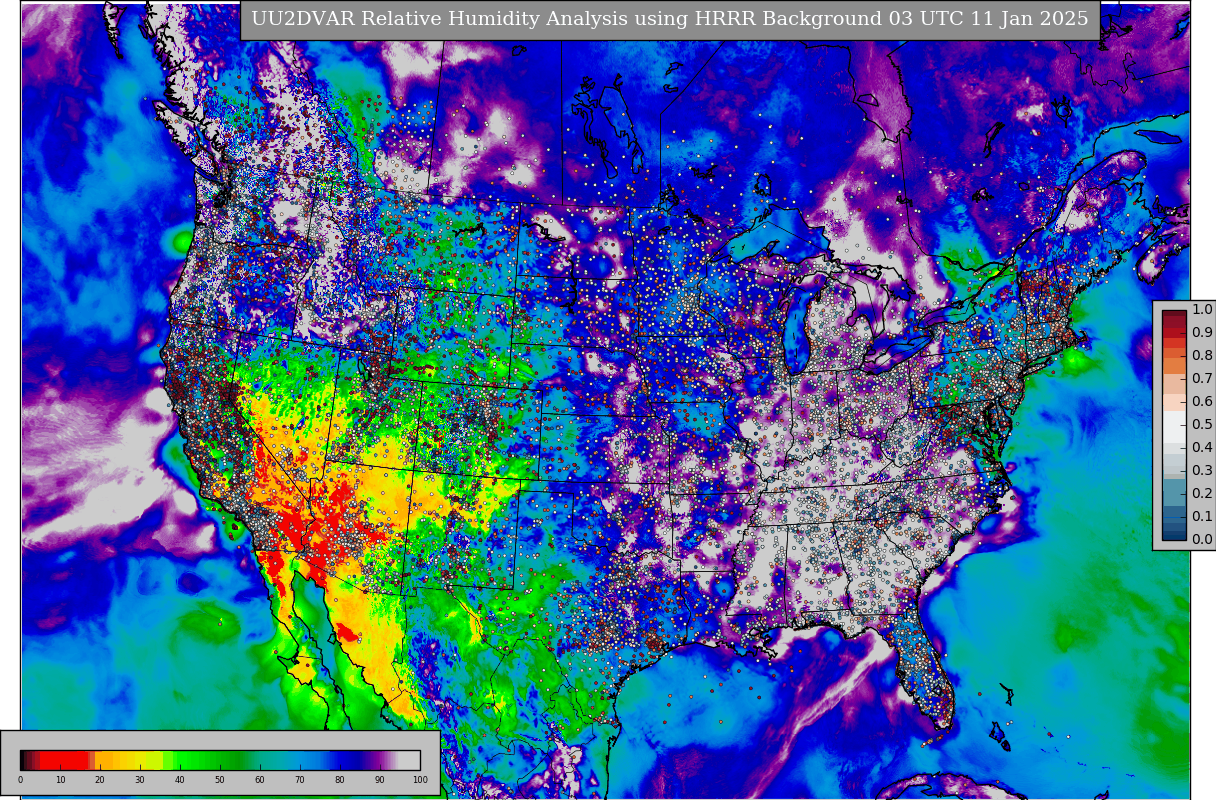Click the '0.4' label on right colorbar

click(x=1202, y=448)
